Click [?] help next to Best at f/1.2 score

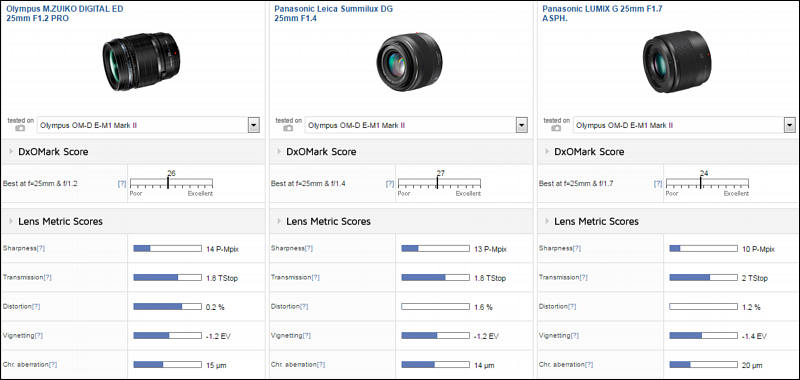coord(122,184)
